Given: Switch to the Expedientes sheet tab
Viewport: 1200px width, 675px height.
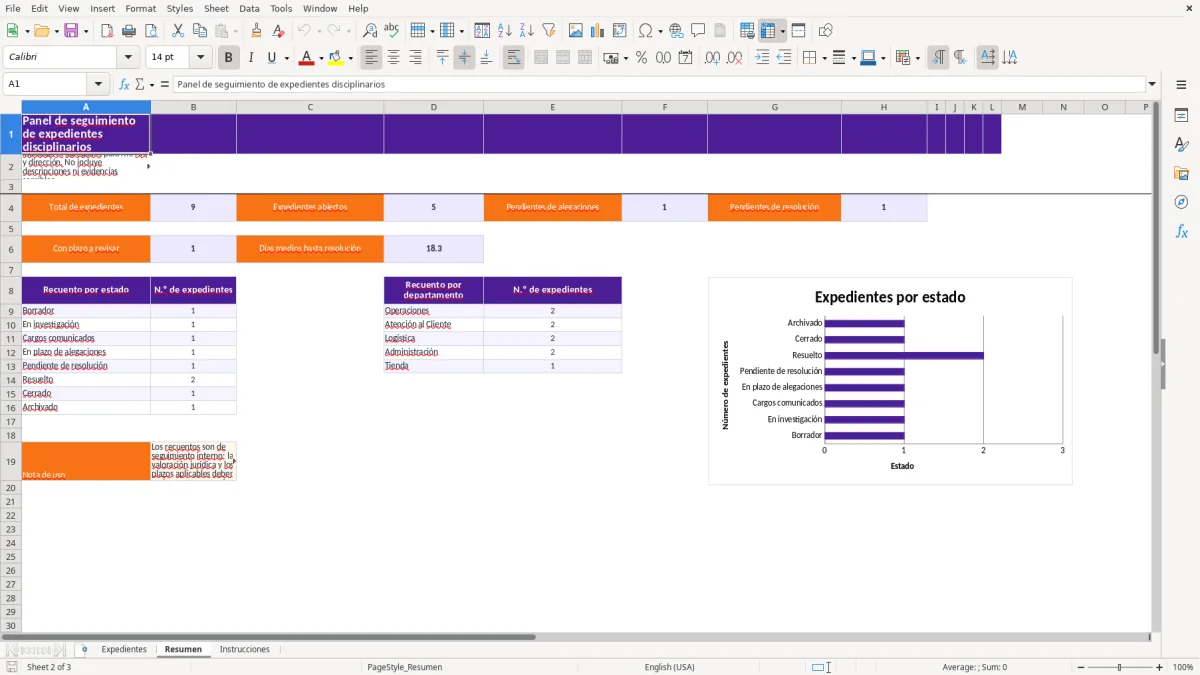Looking at the screenshot, I should [124, 649].
